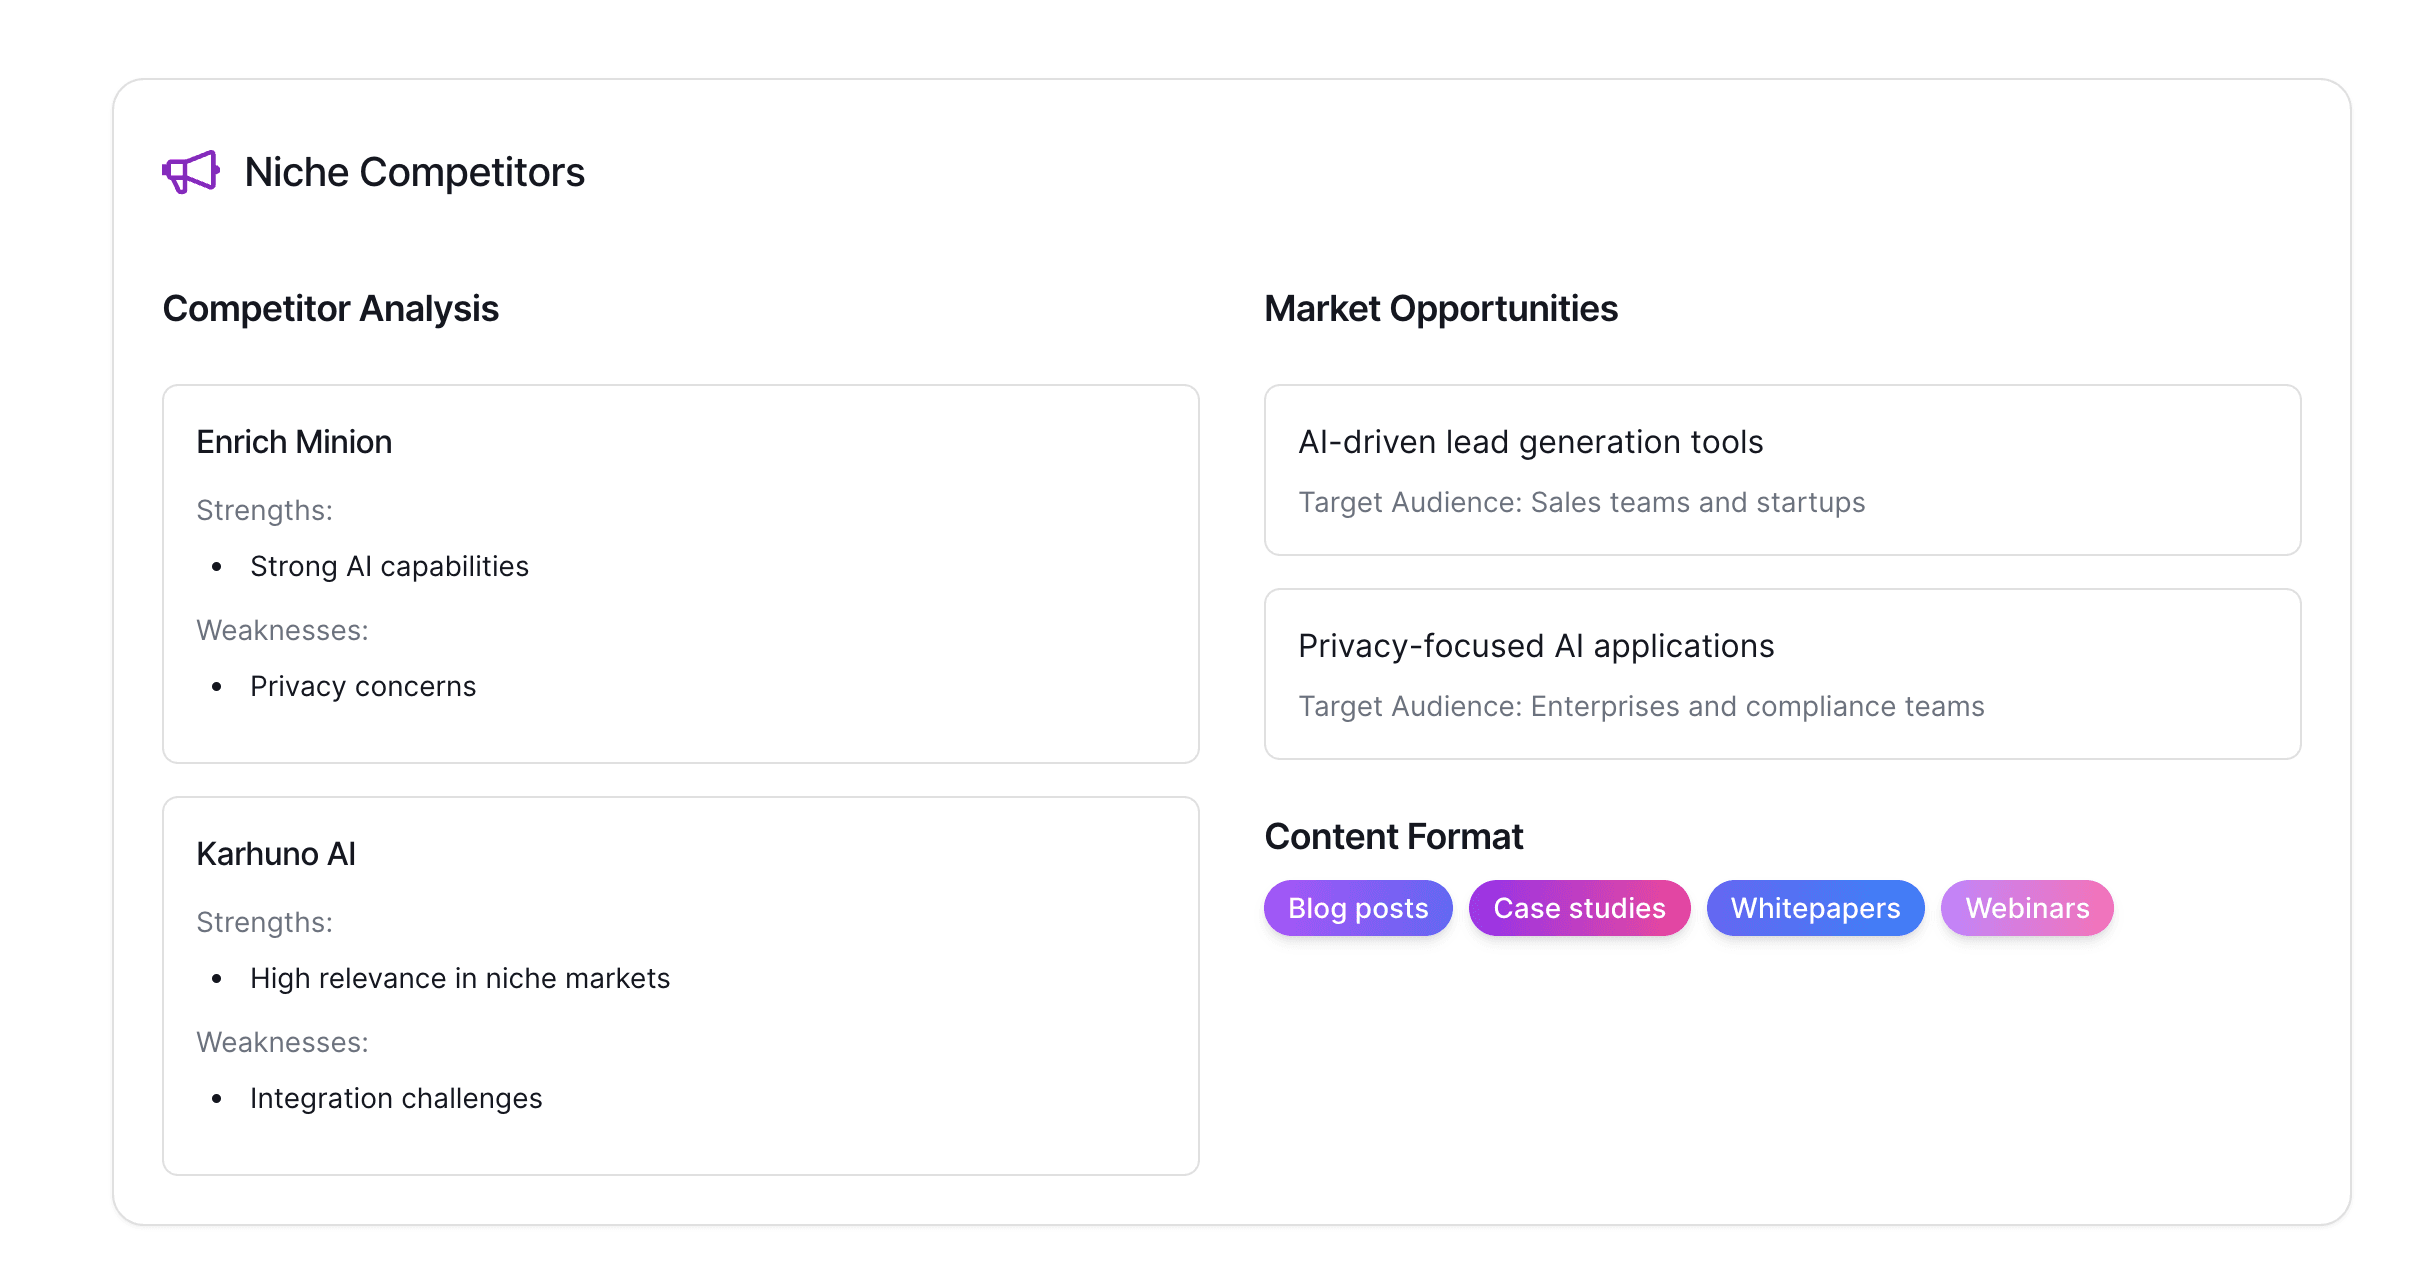
Task: Click the Strengths label under Karhuno AI
Action: (264, 922)
